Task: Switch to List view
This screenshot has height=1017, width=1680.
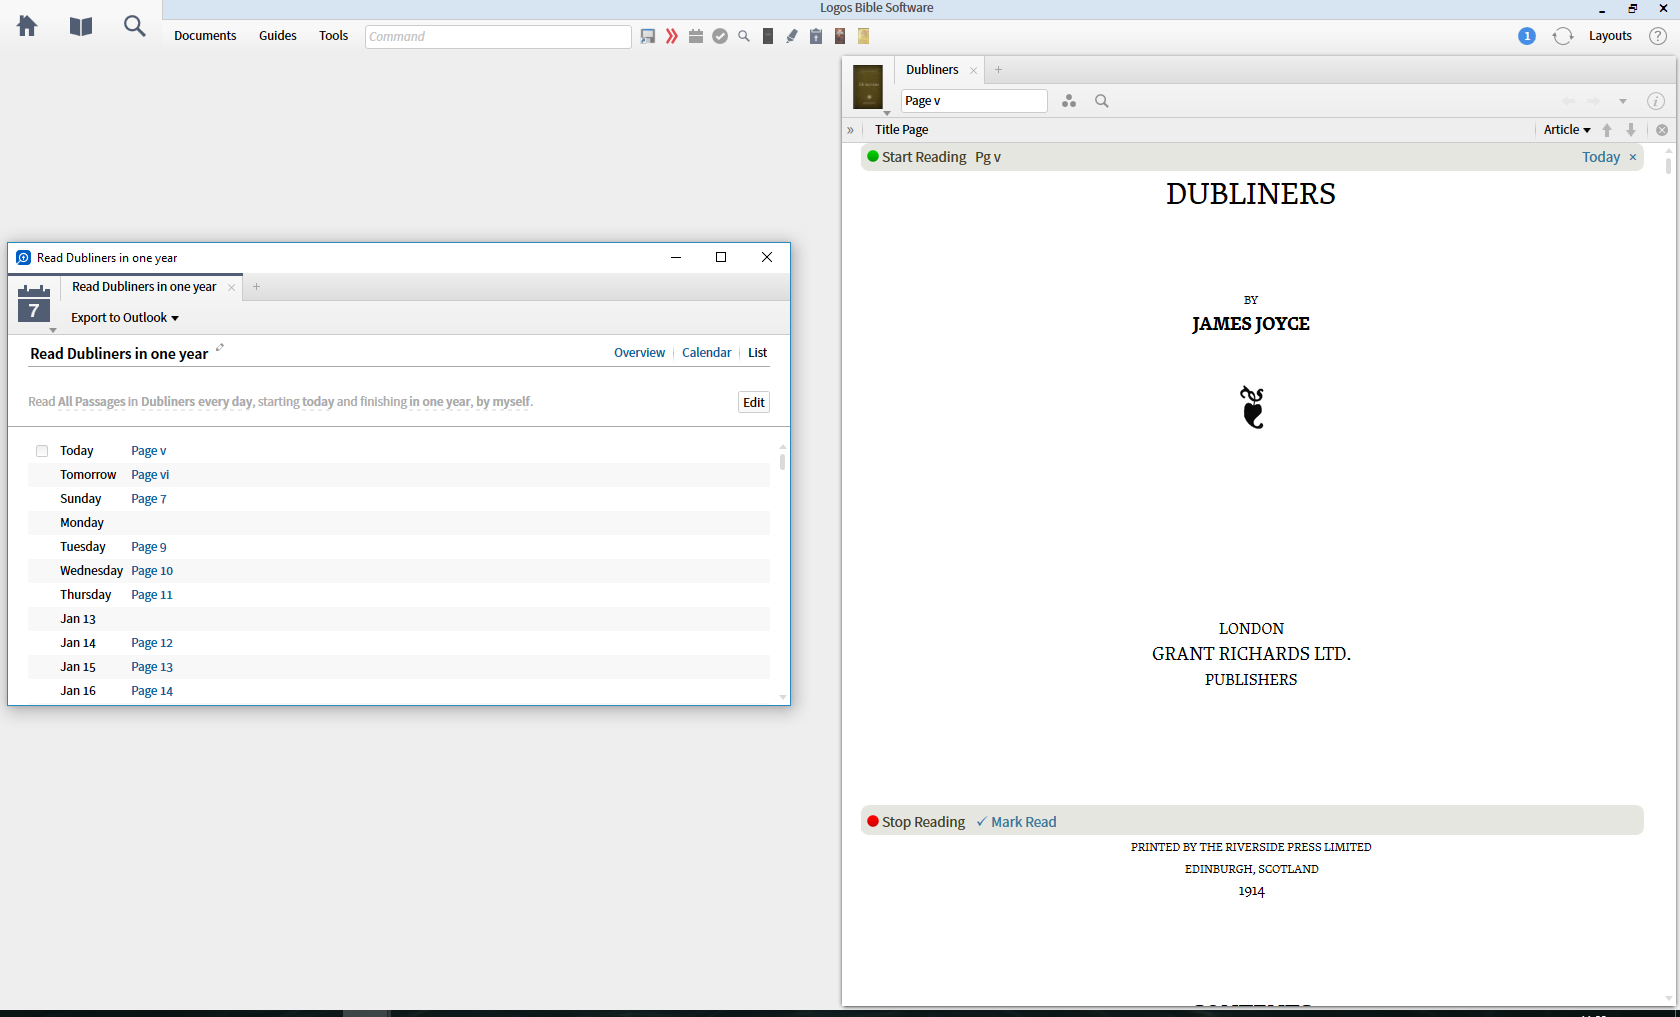Action: point(757,353)
